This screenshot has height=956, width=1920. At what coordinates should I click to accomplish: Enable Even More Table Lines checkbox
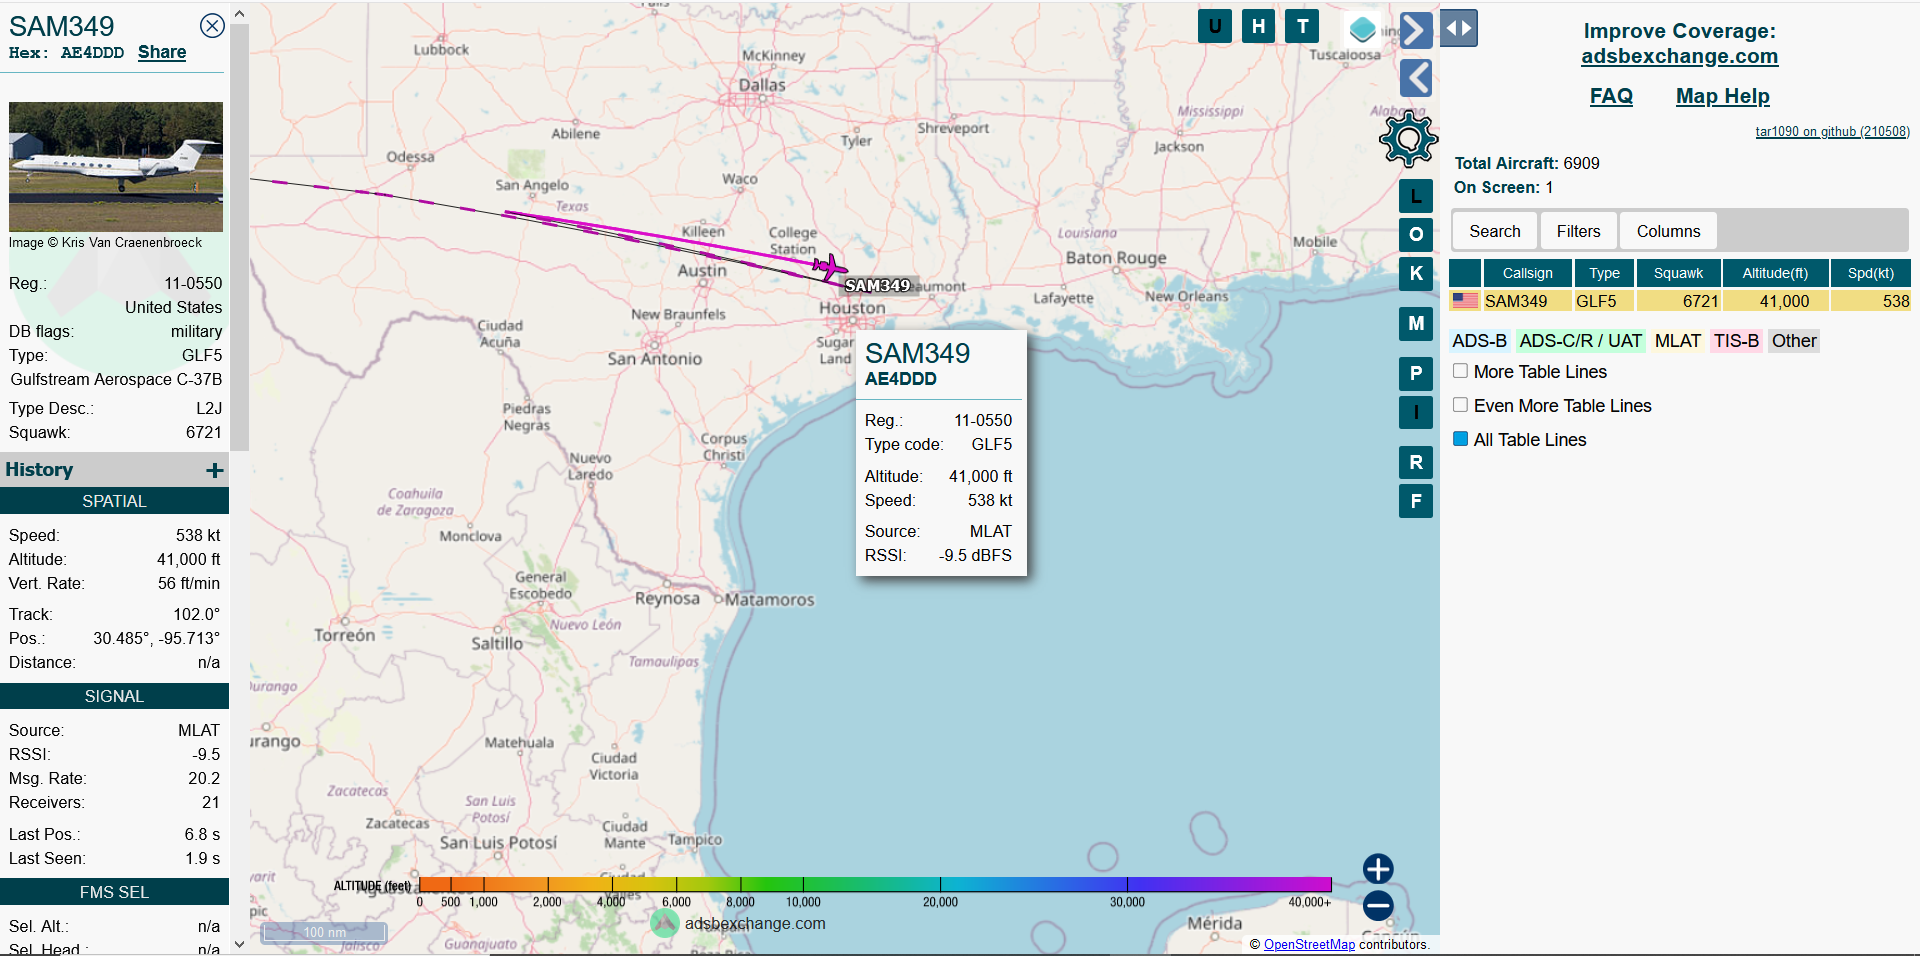click(1460, 405)
